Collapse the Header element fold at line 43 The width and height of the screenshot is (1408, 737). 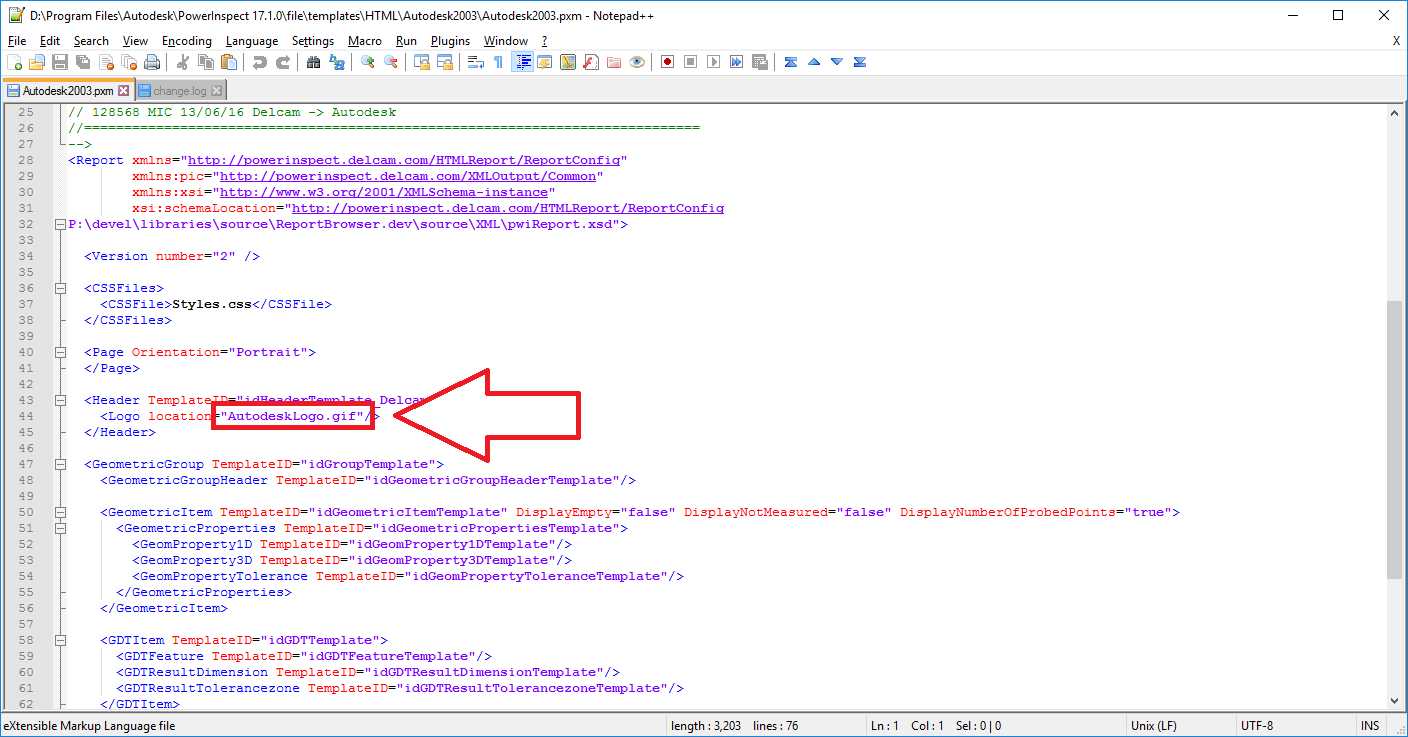click(x=60, y=399)
